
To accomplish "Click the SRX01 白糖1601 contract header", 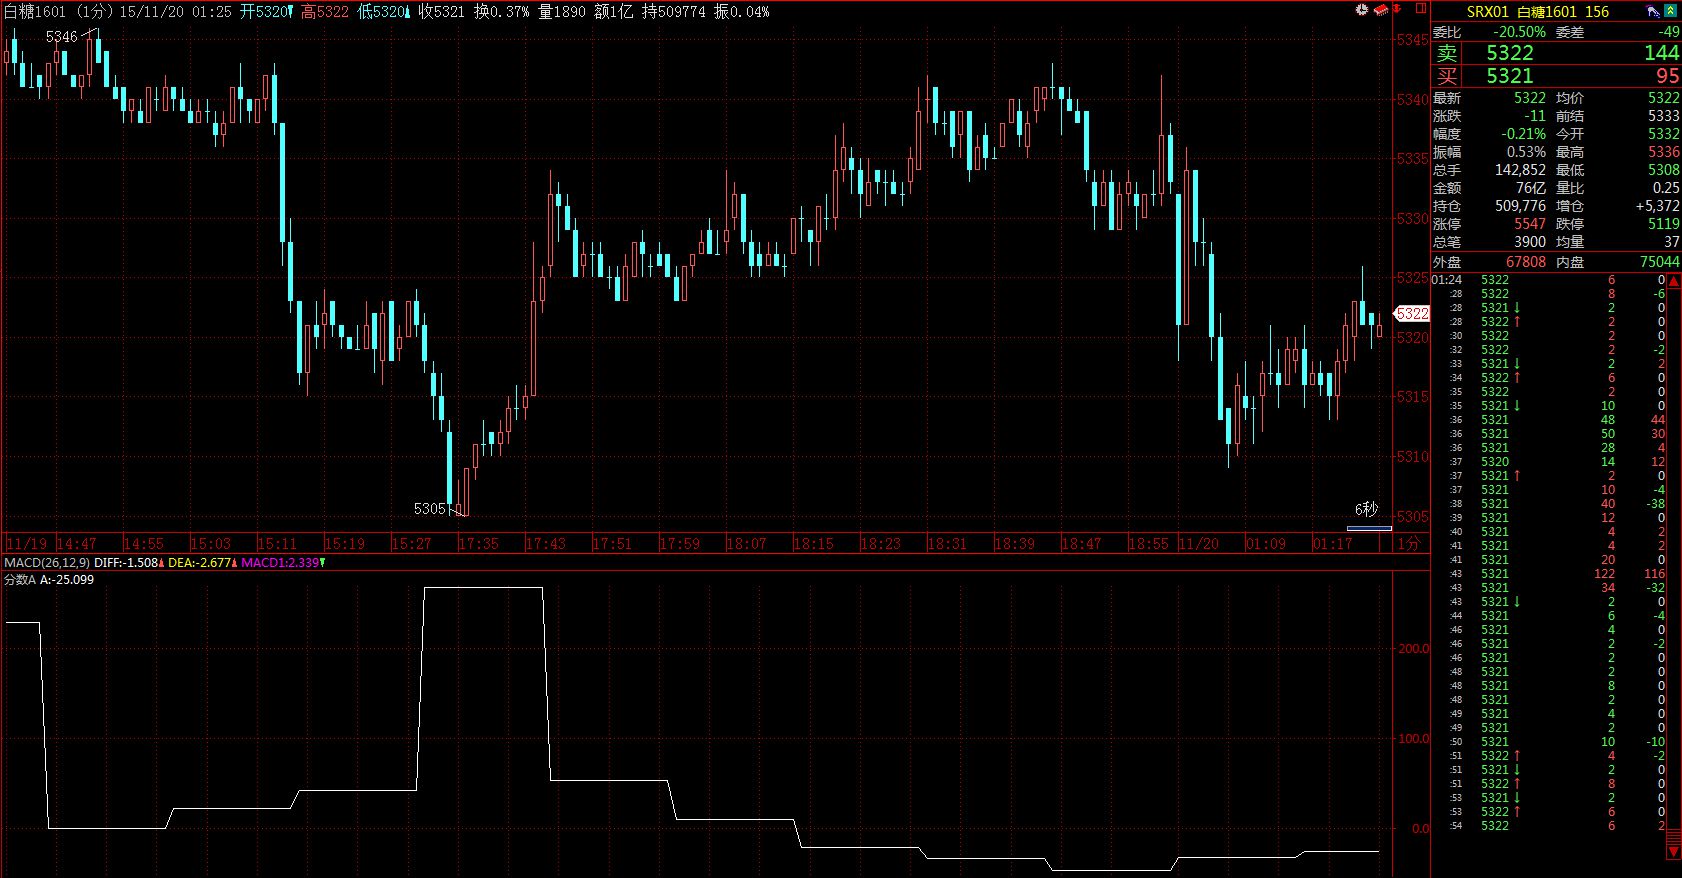I will [x=1537, y=11].
